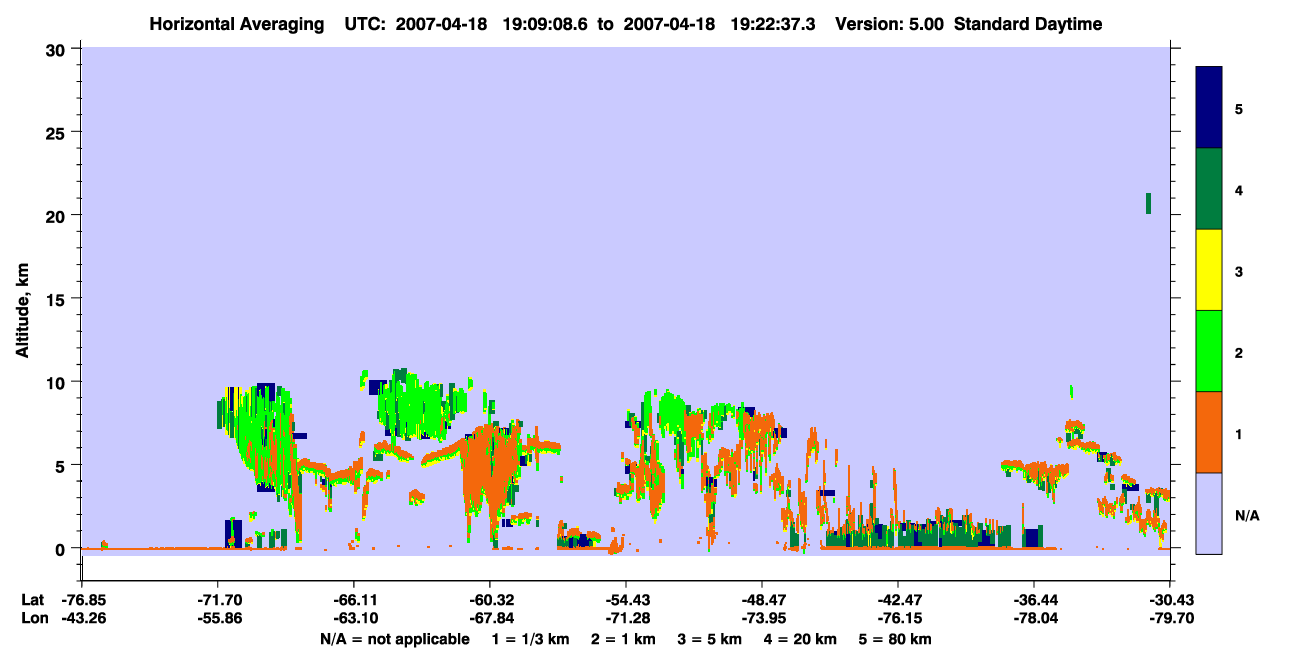Click the legend text '2 = 1 km'
1300x667 pixels.
tap(623, 639)
